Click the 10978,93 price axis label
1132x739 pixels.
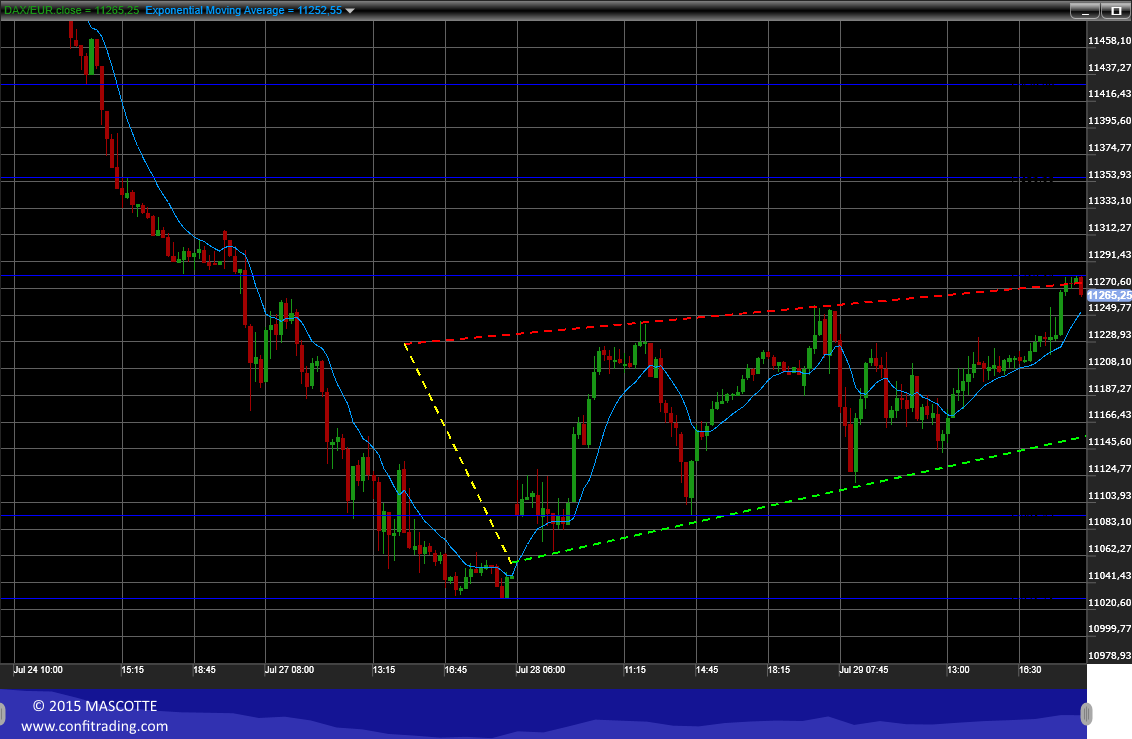(x=1109, y=655)
